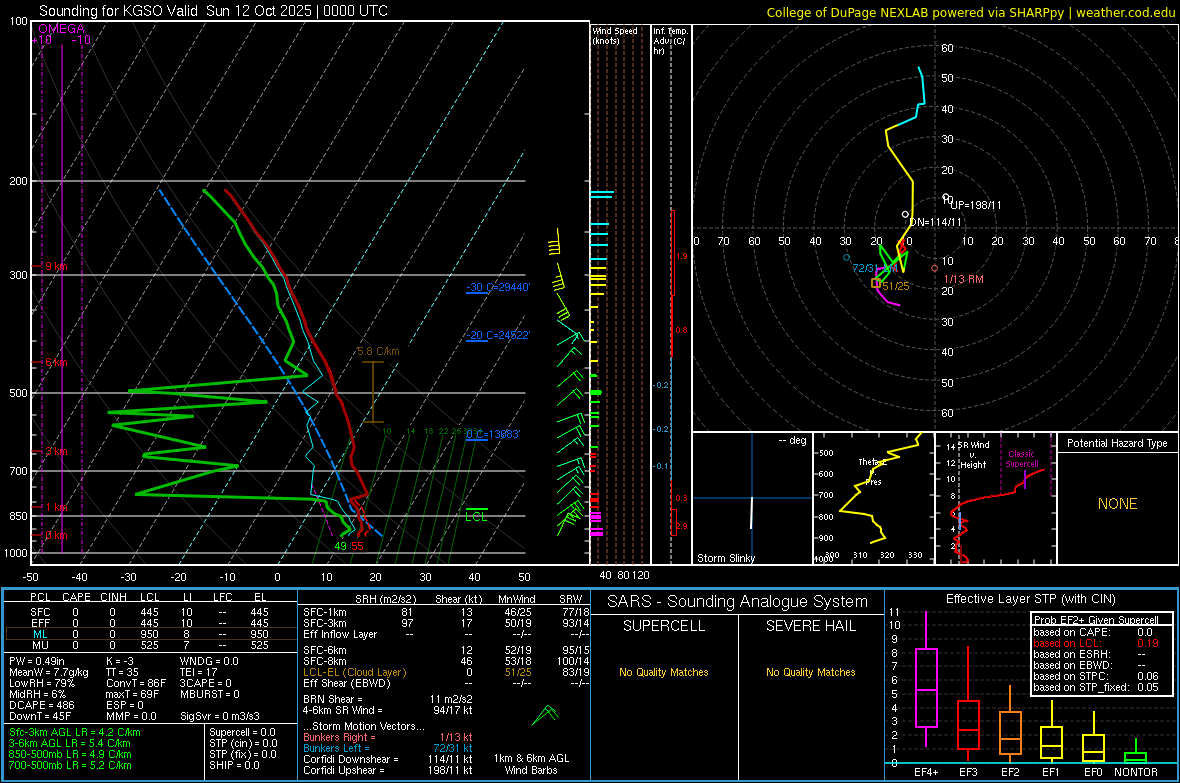Click the OMEGA label on the skew-T
1180x783 pixels.
(62, 29)
